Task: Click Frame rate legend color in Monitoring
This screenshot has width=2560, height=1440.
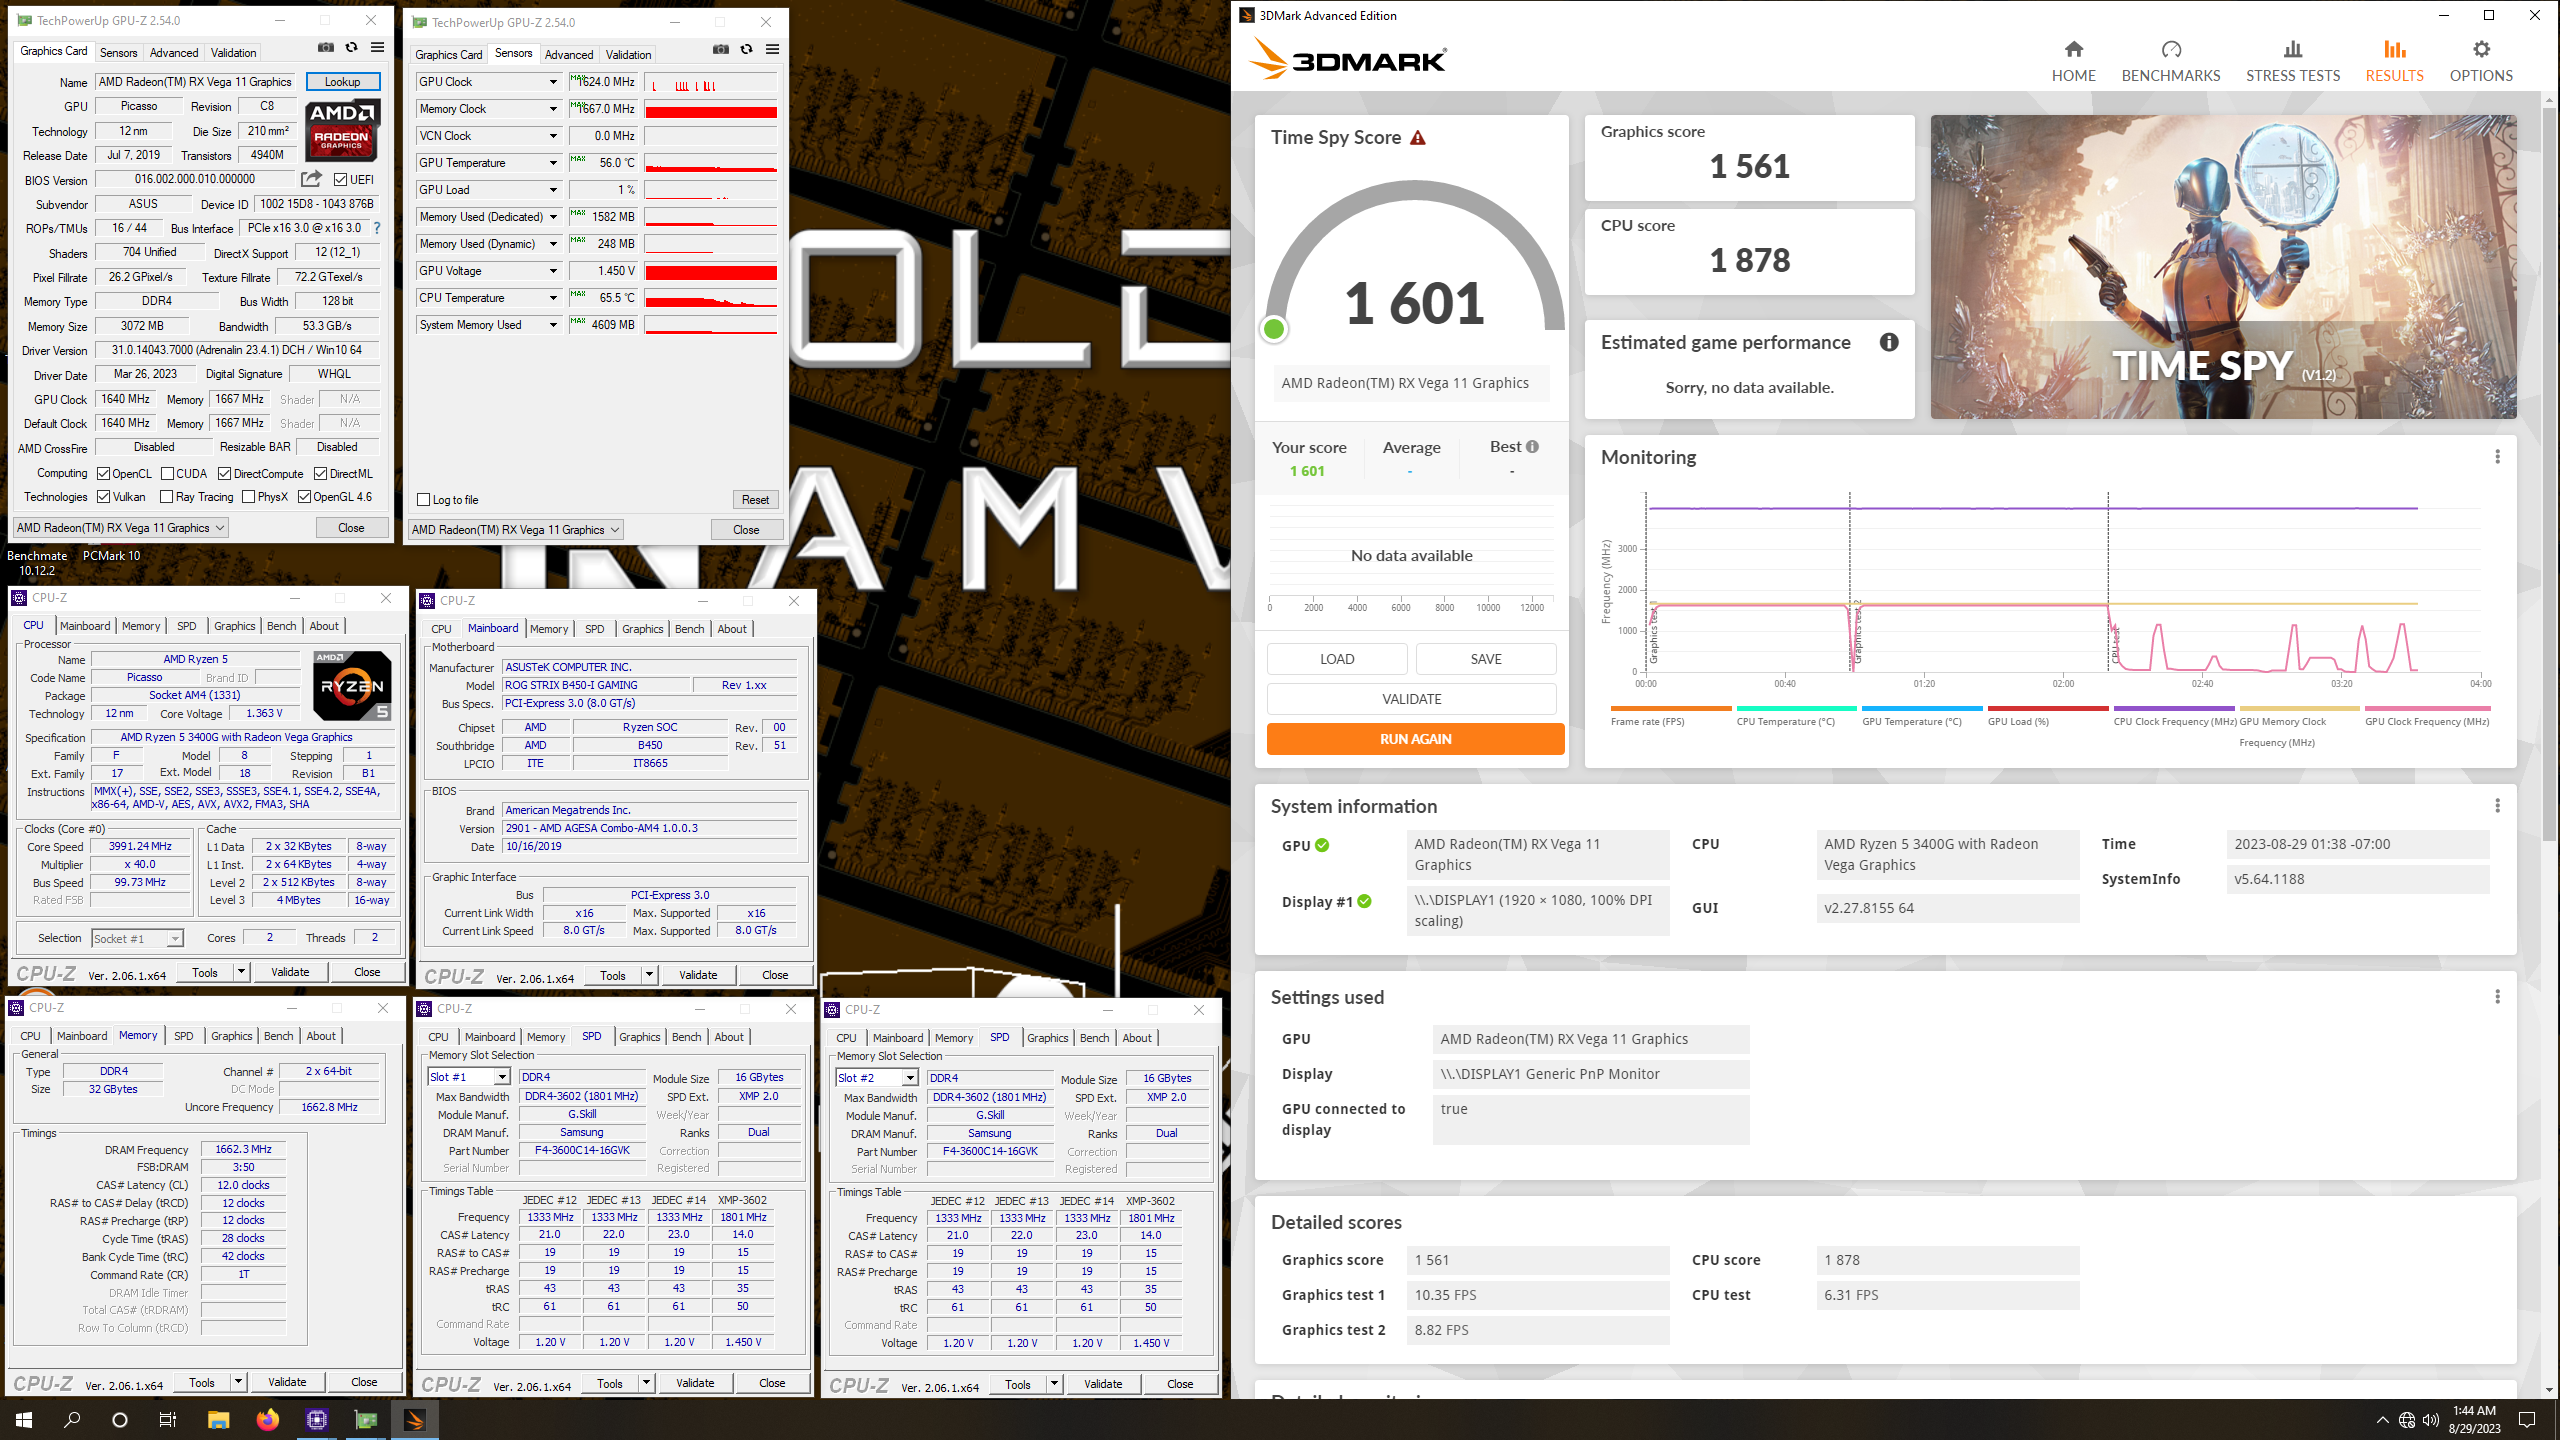Action: (1670, 708)
